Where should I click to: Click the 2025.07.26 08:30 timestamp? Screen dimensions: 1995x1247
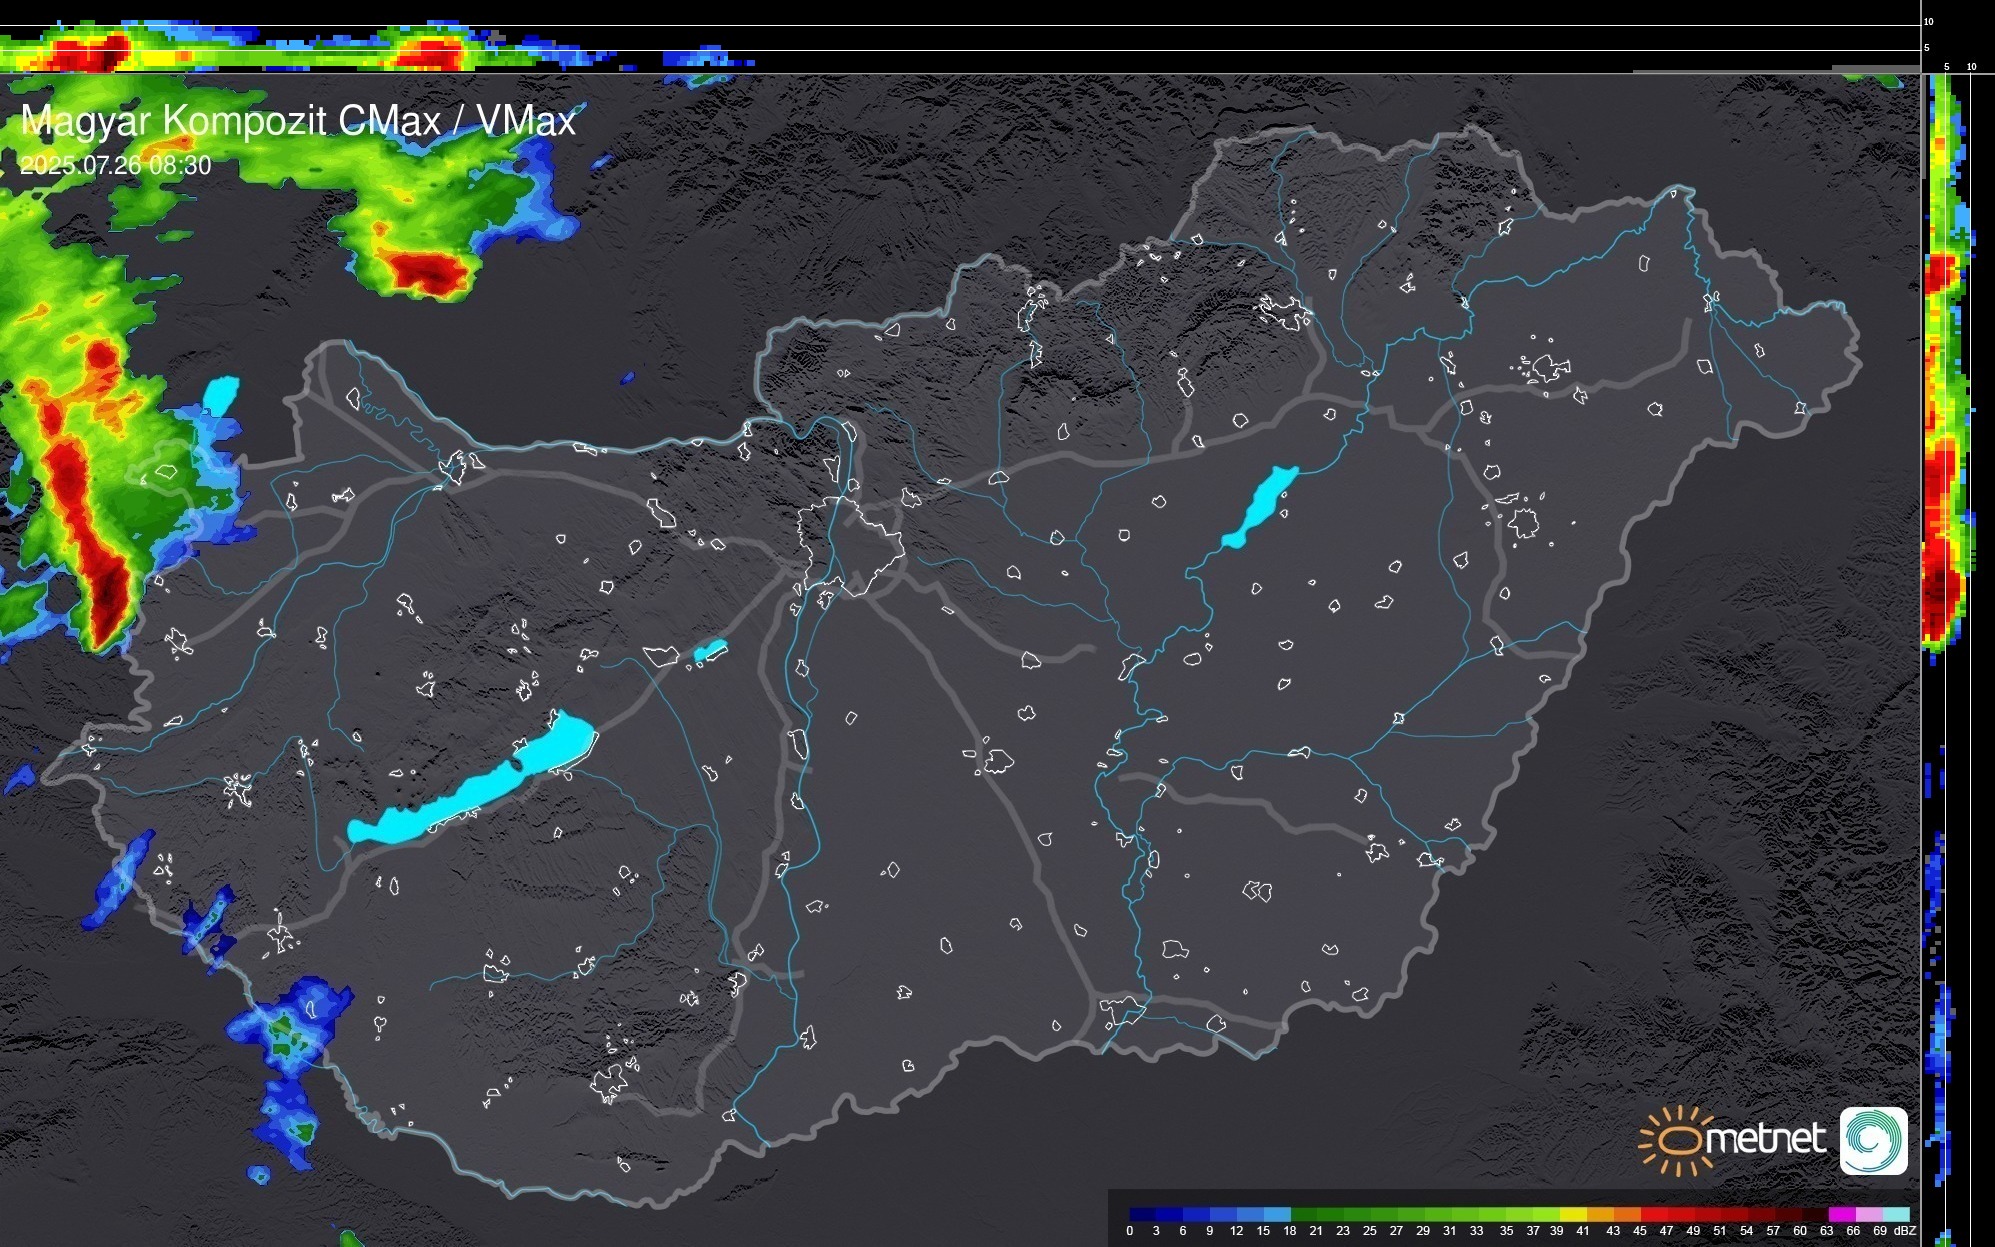click(116, 165)
